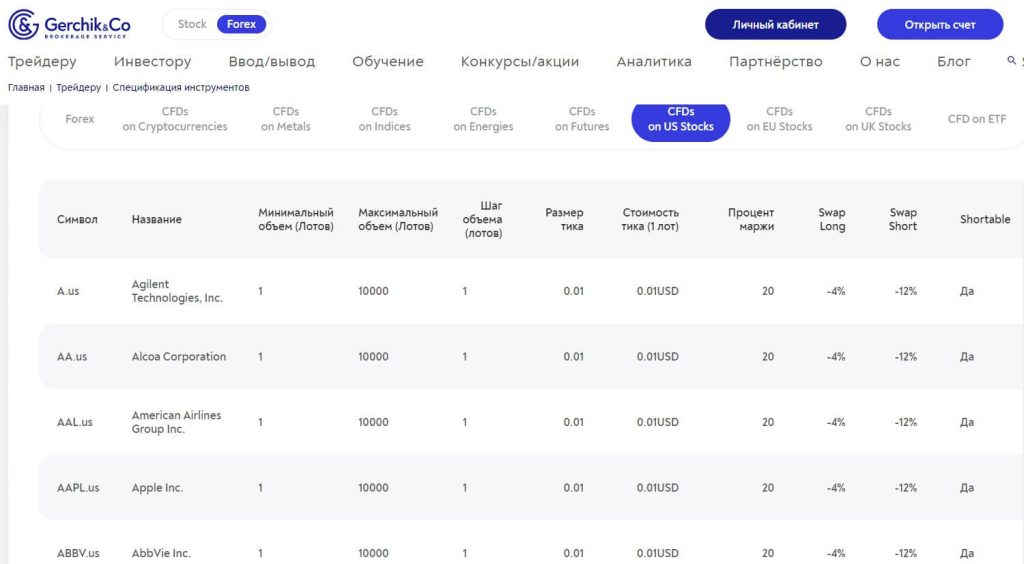The width and height of the screenshot is (1024, 564).
Task: Click the Alcoa Corporation name
Action: pyautogui.click(x=179, y=356)
